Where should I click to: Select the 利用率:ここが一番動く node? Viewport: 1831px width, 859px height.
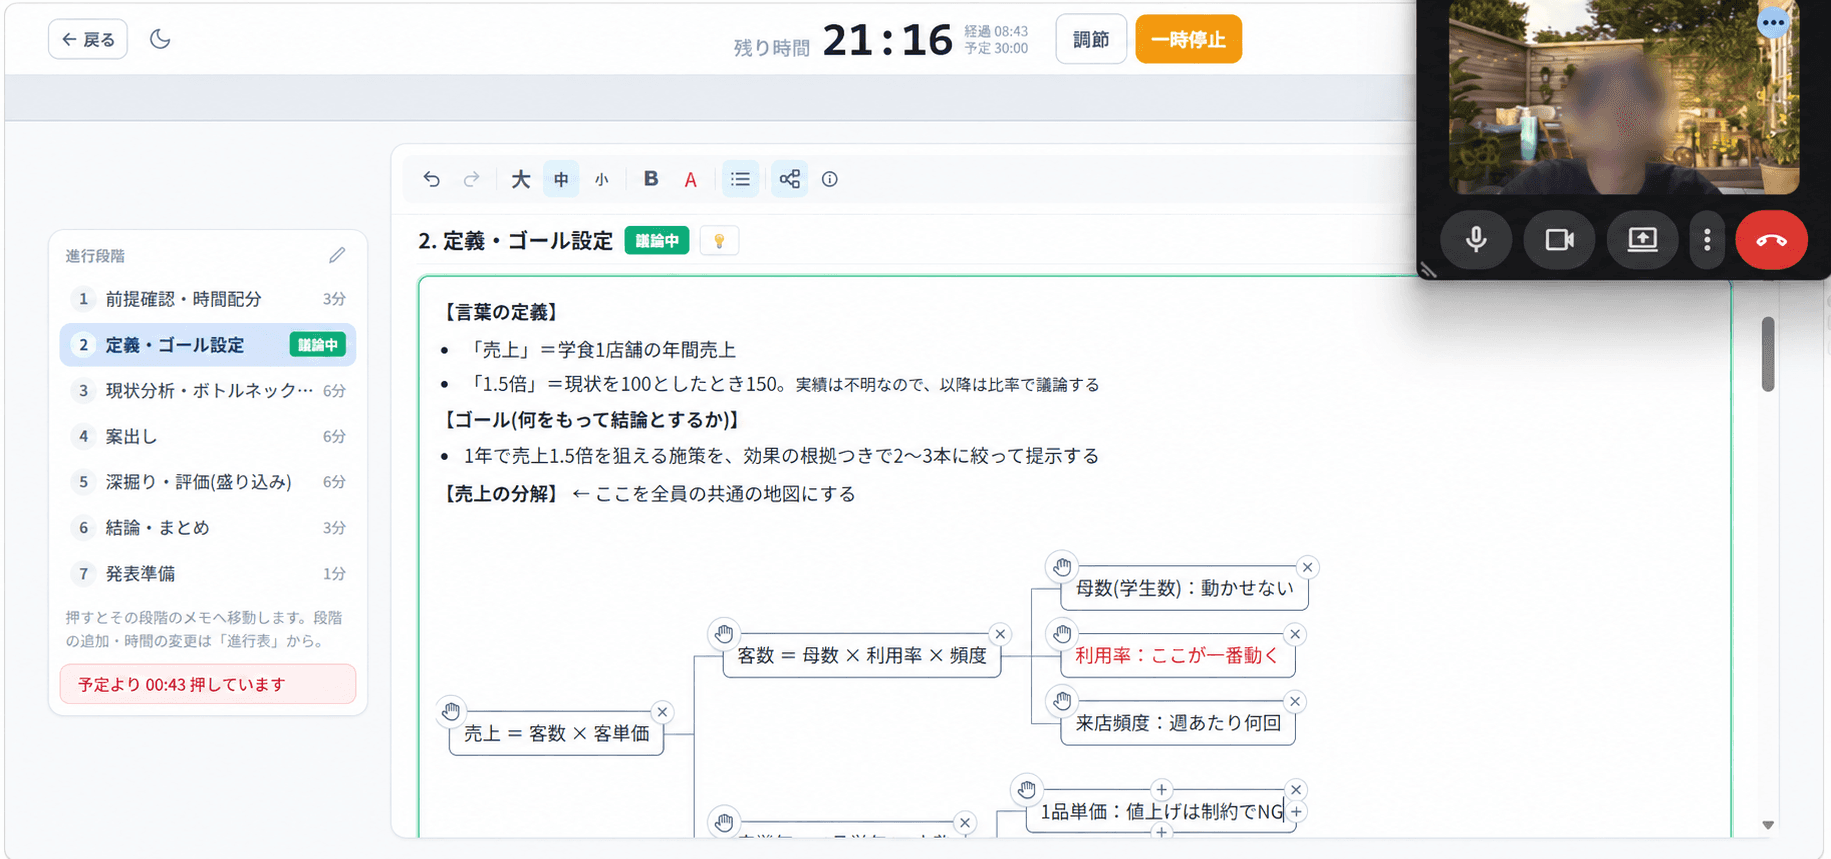click(1178, 656)
